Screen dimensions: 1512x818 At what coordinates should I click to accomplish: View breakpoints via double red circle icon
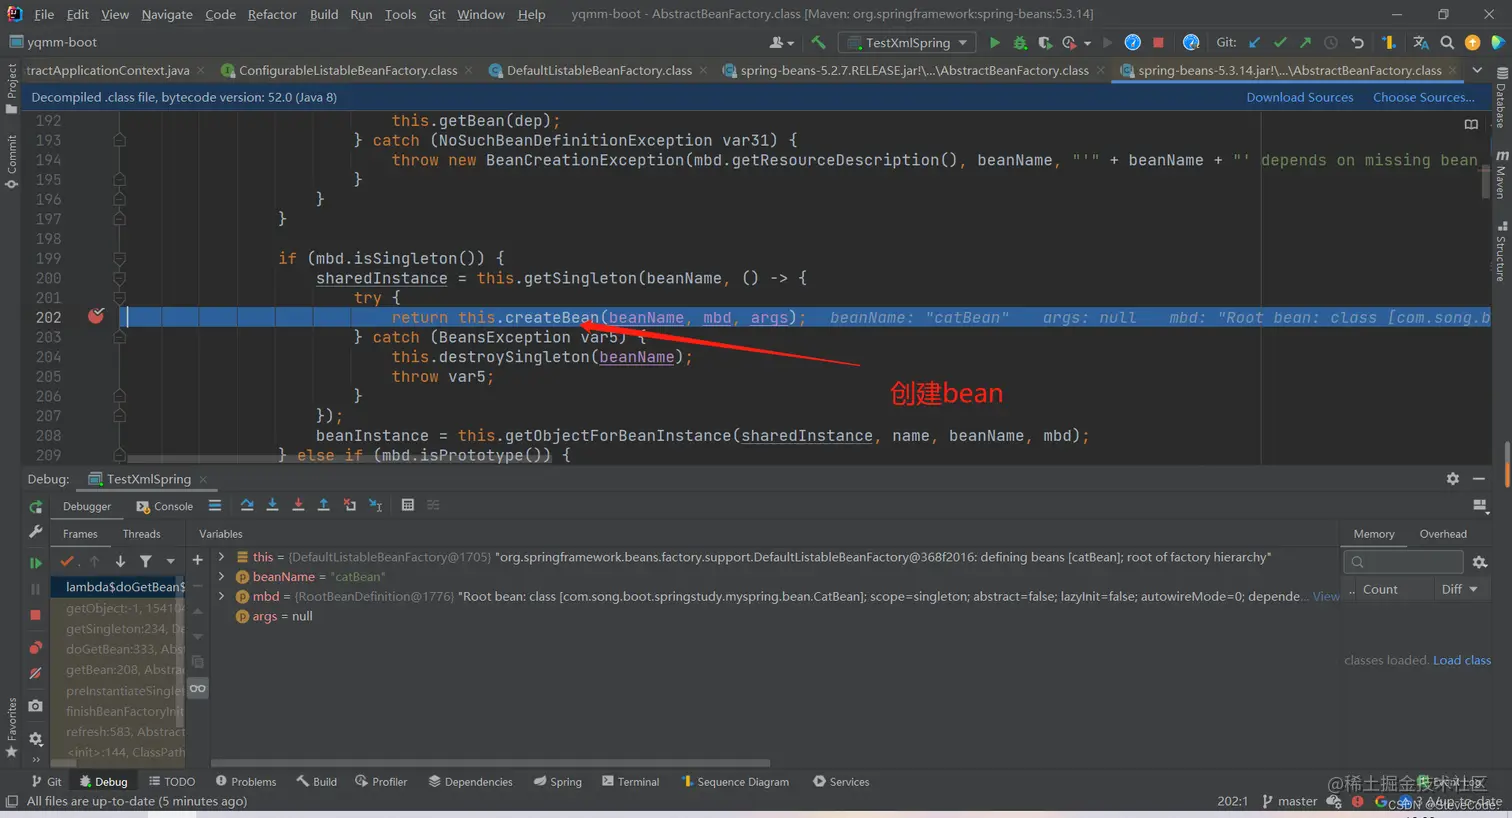36,648
